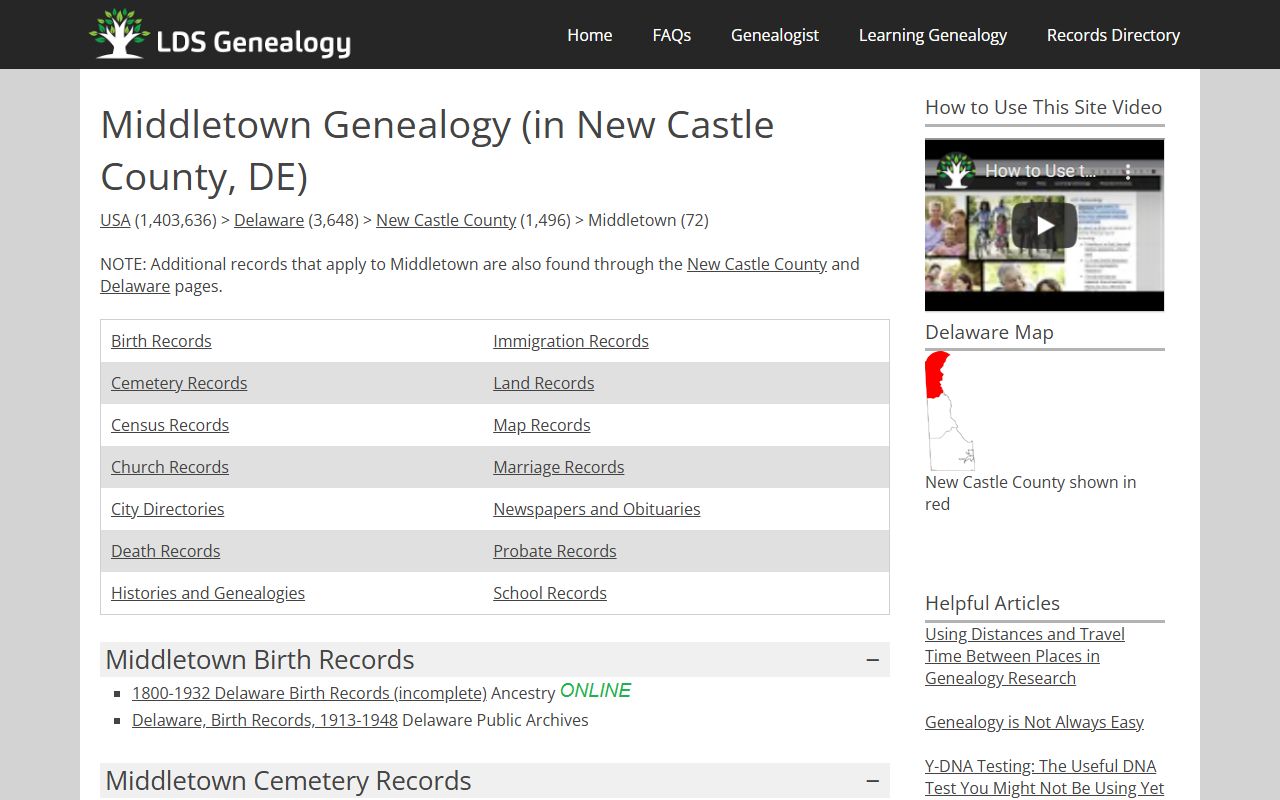
Task: Jump to Death Records
Action: click(x=166, y=551)
